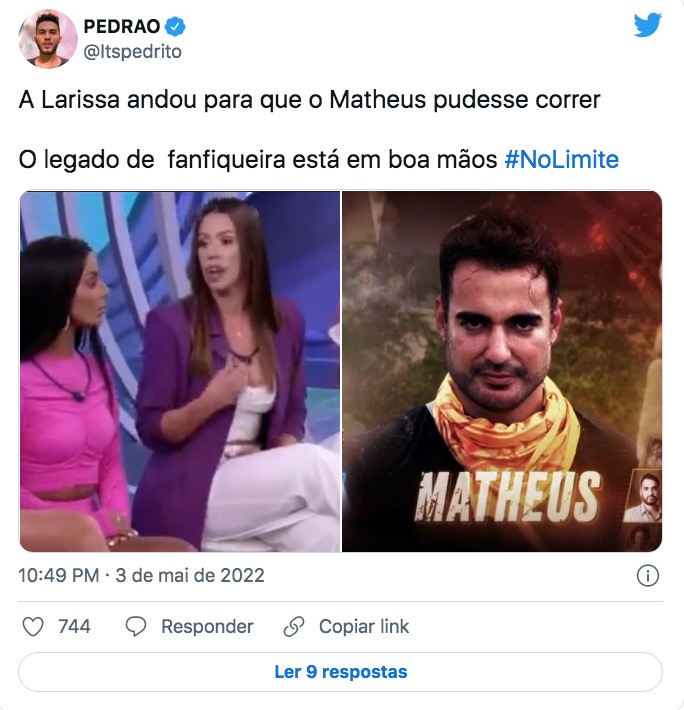Image resolution: width=684 pixels, height=710 pixels.
Task: Click the PEDRAO display name
Action: pyautogui.click(x=122, y=26)
